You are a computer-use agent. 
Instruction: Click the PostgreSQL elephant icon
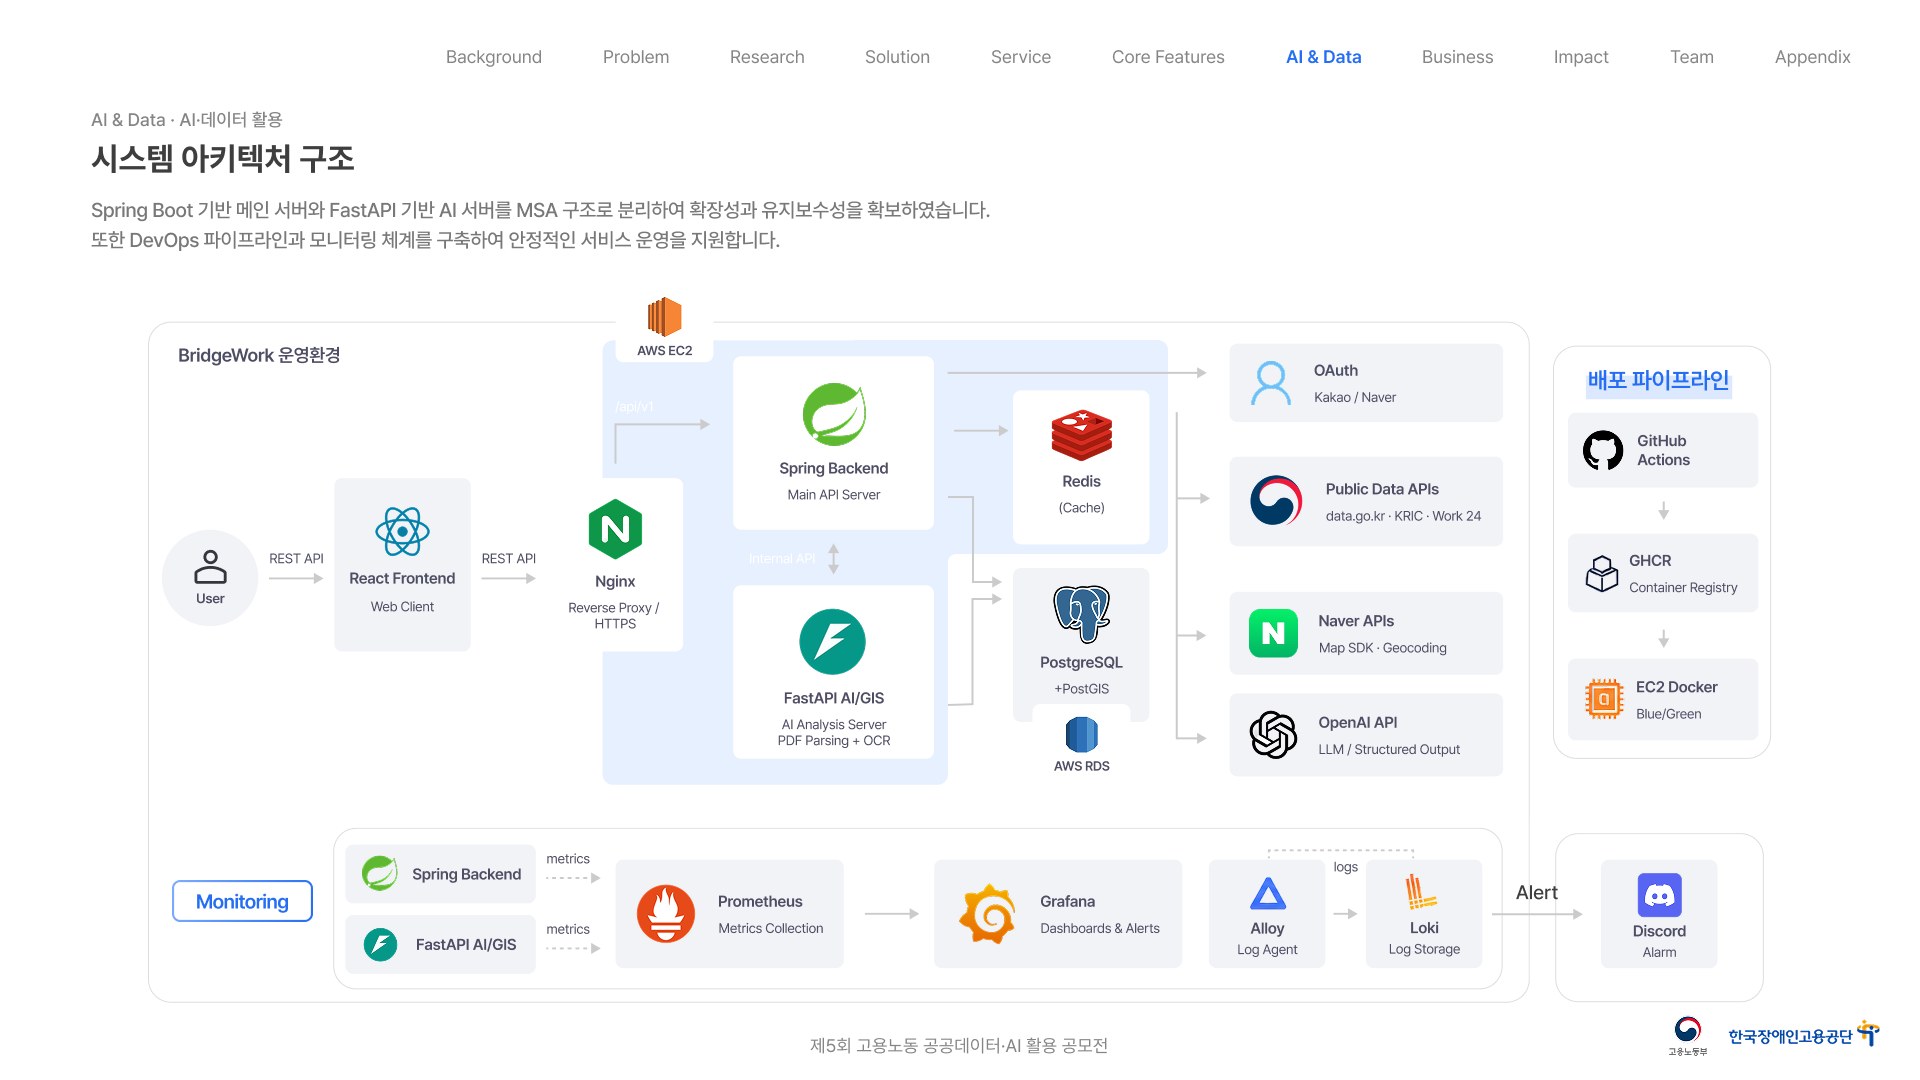pos(1081,613)
